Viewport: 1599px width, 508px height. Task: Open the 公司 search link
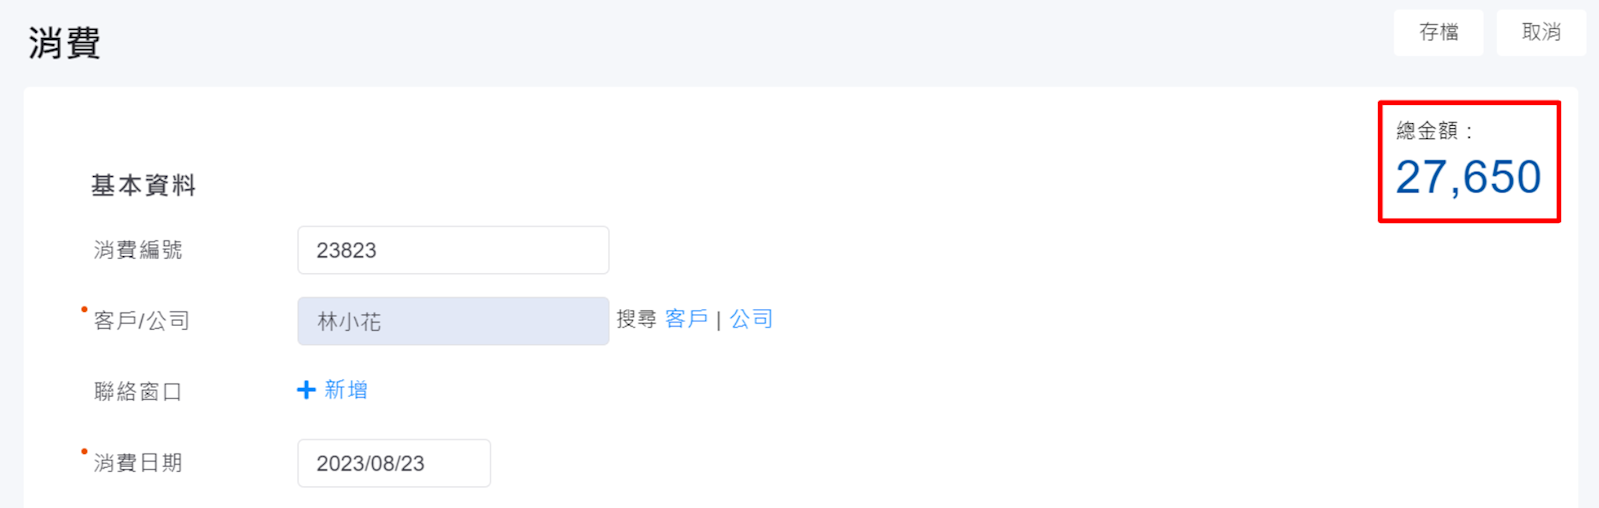tap(751, 319)
